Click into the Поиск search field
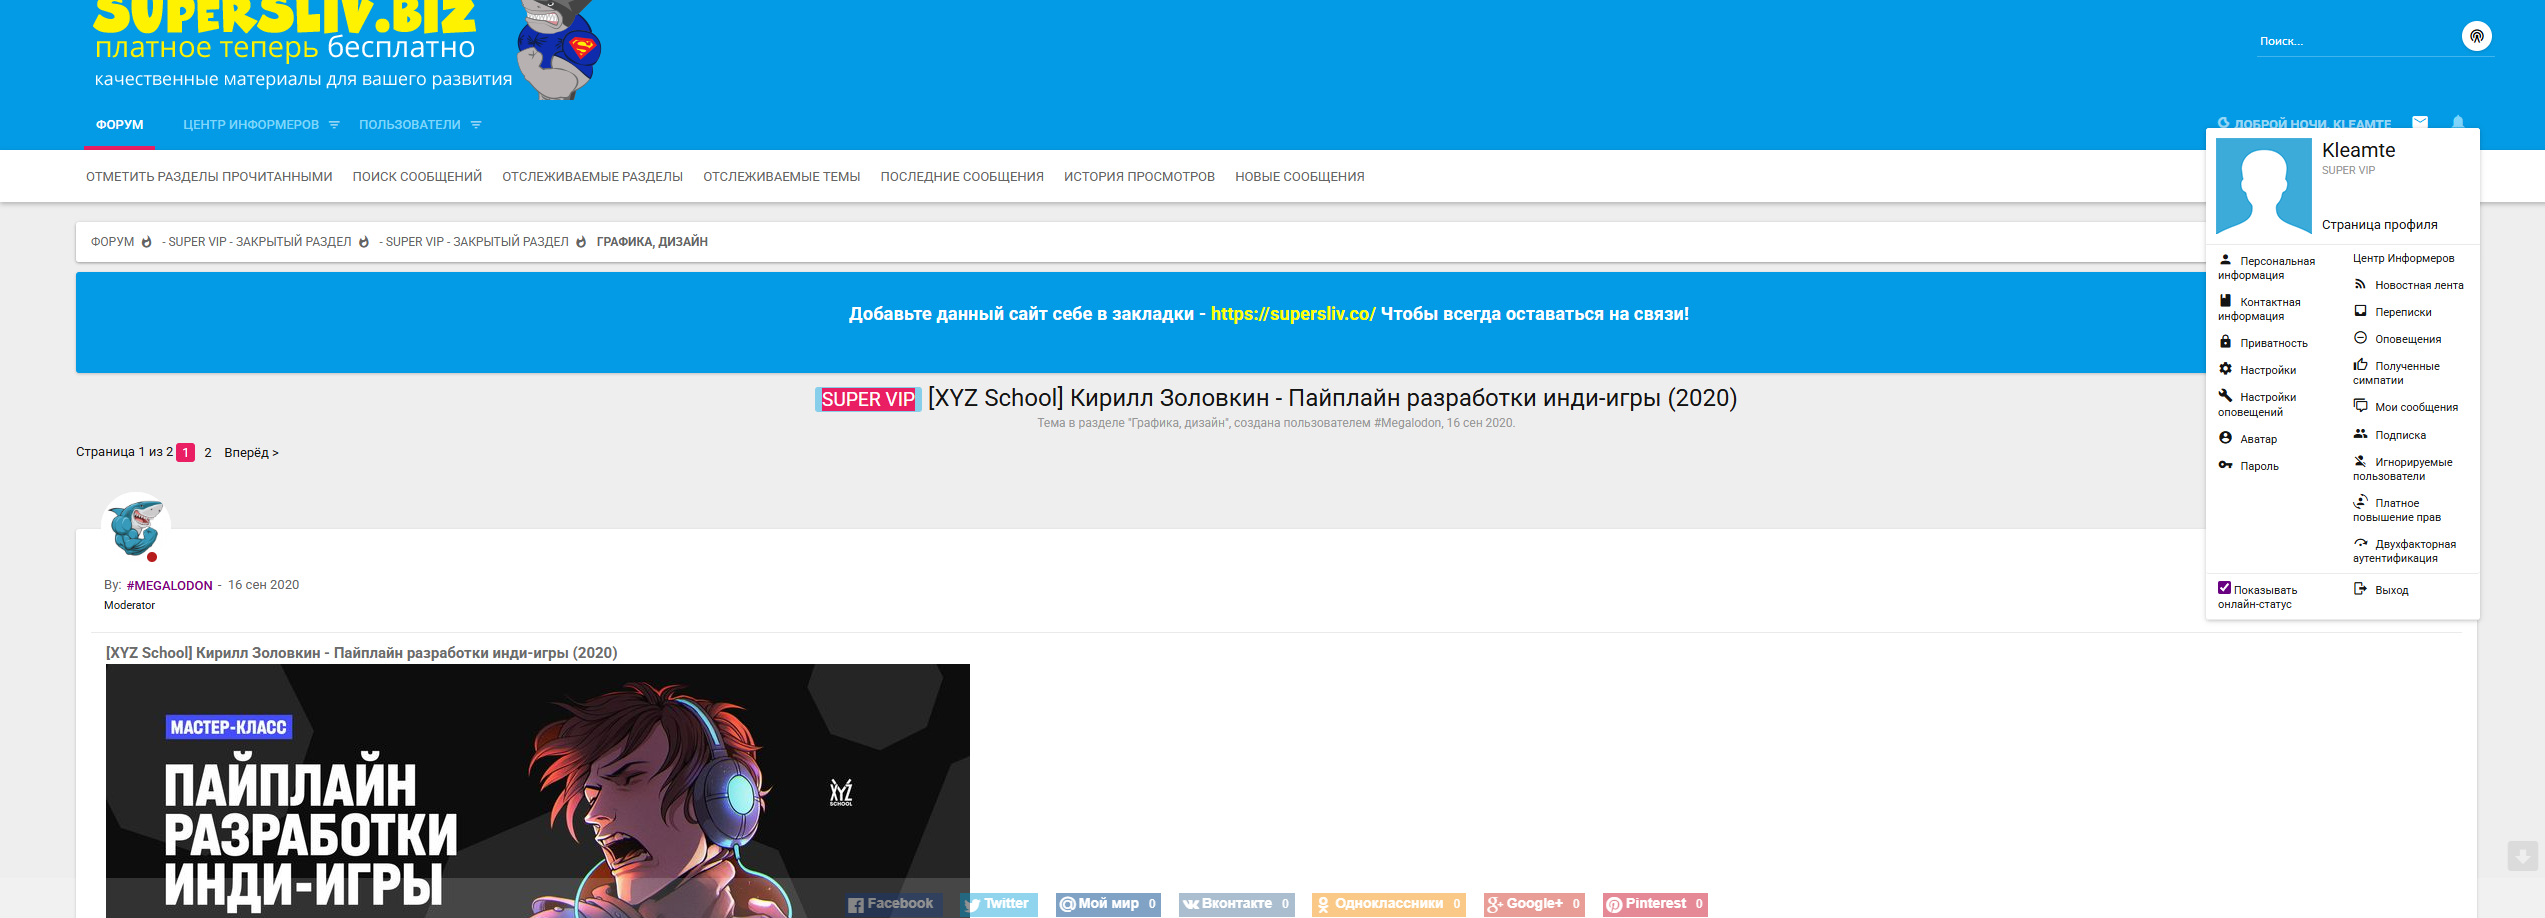2545x918 pixels. [2355, 41]
